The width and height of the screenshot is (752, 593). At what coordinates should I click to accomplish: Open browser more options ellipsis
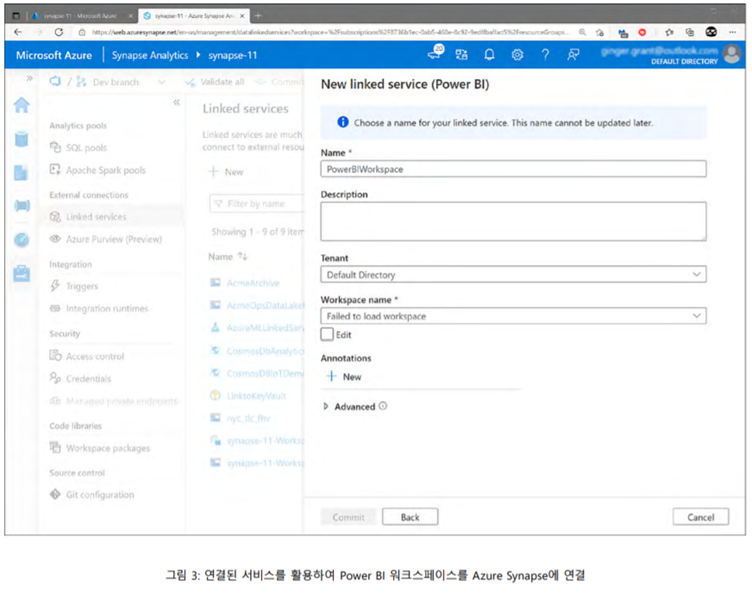pos(732,32)
